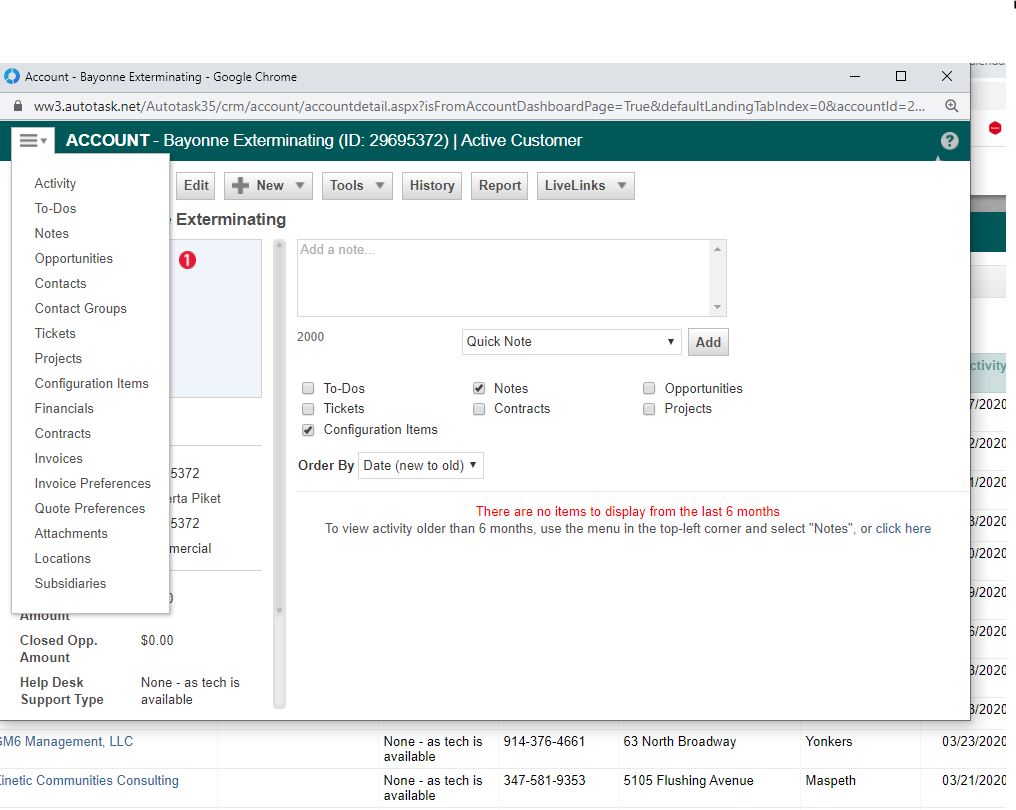The height and width of the screenshot is (810, 1016).
Task: Open Subsidiaries menu entry
Action: pos(70,583)
